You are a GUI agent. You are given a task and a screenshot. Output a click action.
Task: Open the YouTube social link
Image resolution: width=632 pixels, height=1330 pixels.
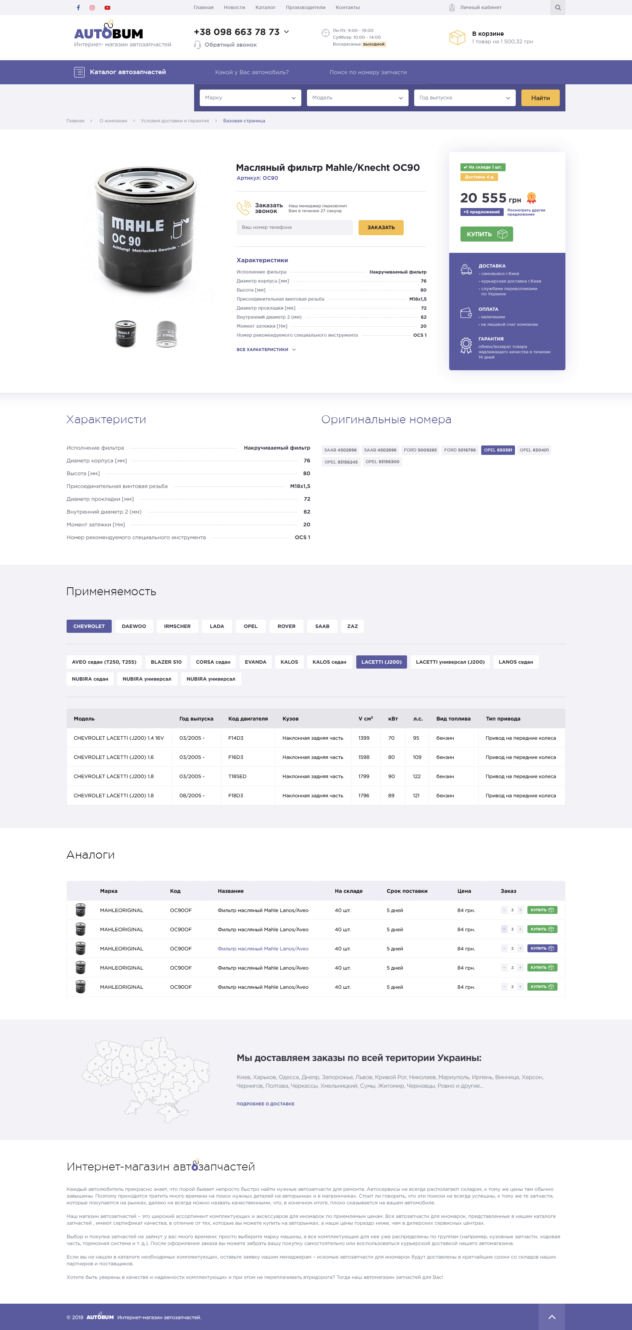(107, 7)
